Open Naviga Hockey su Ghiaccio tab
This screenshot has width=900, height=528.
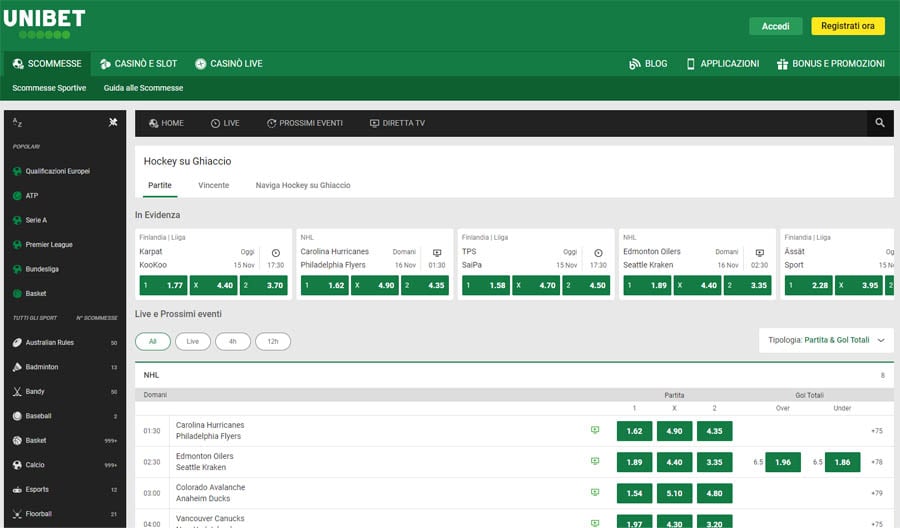click(303, 185)
